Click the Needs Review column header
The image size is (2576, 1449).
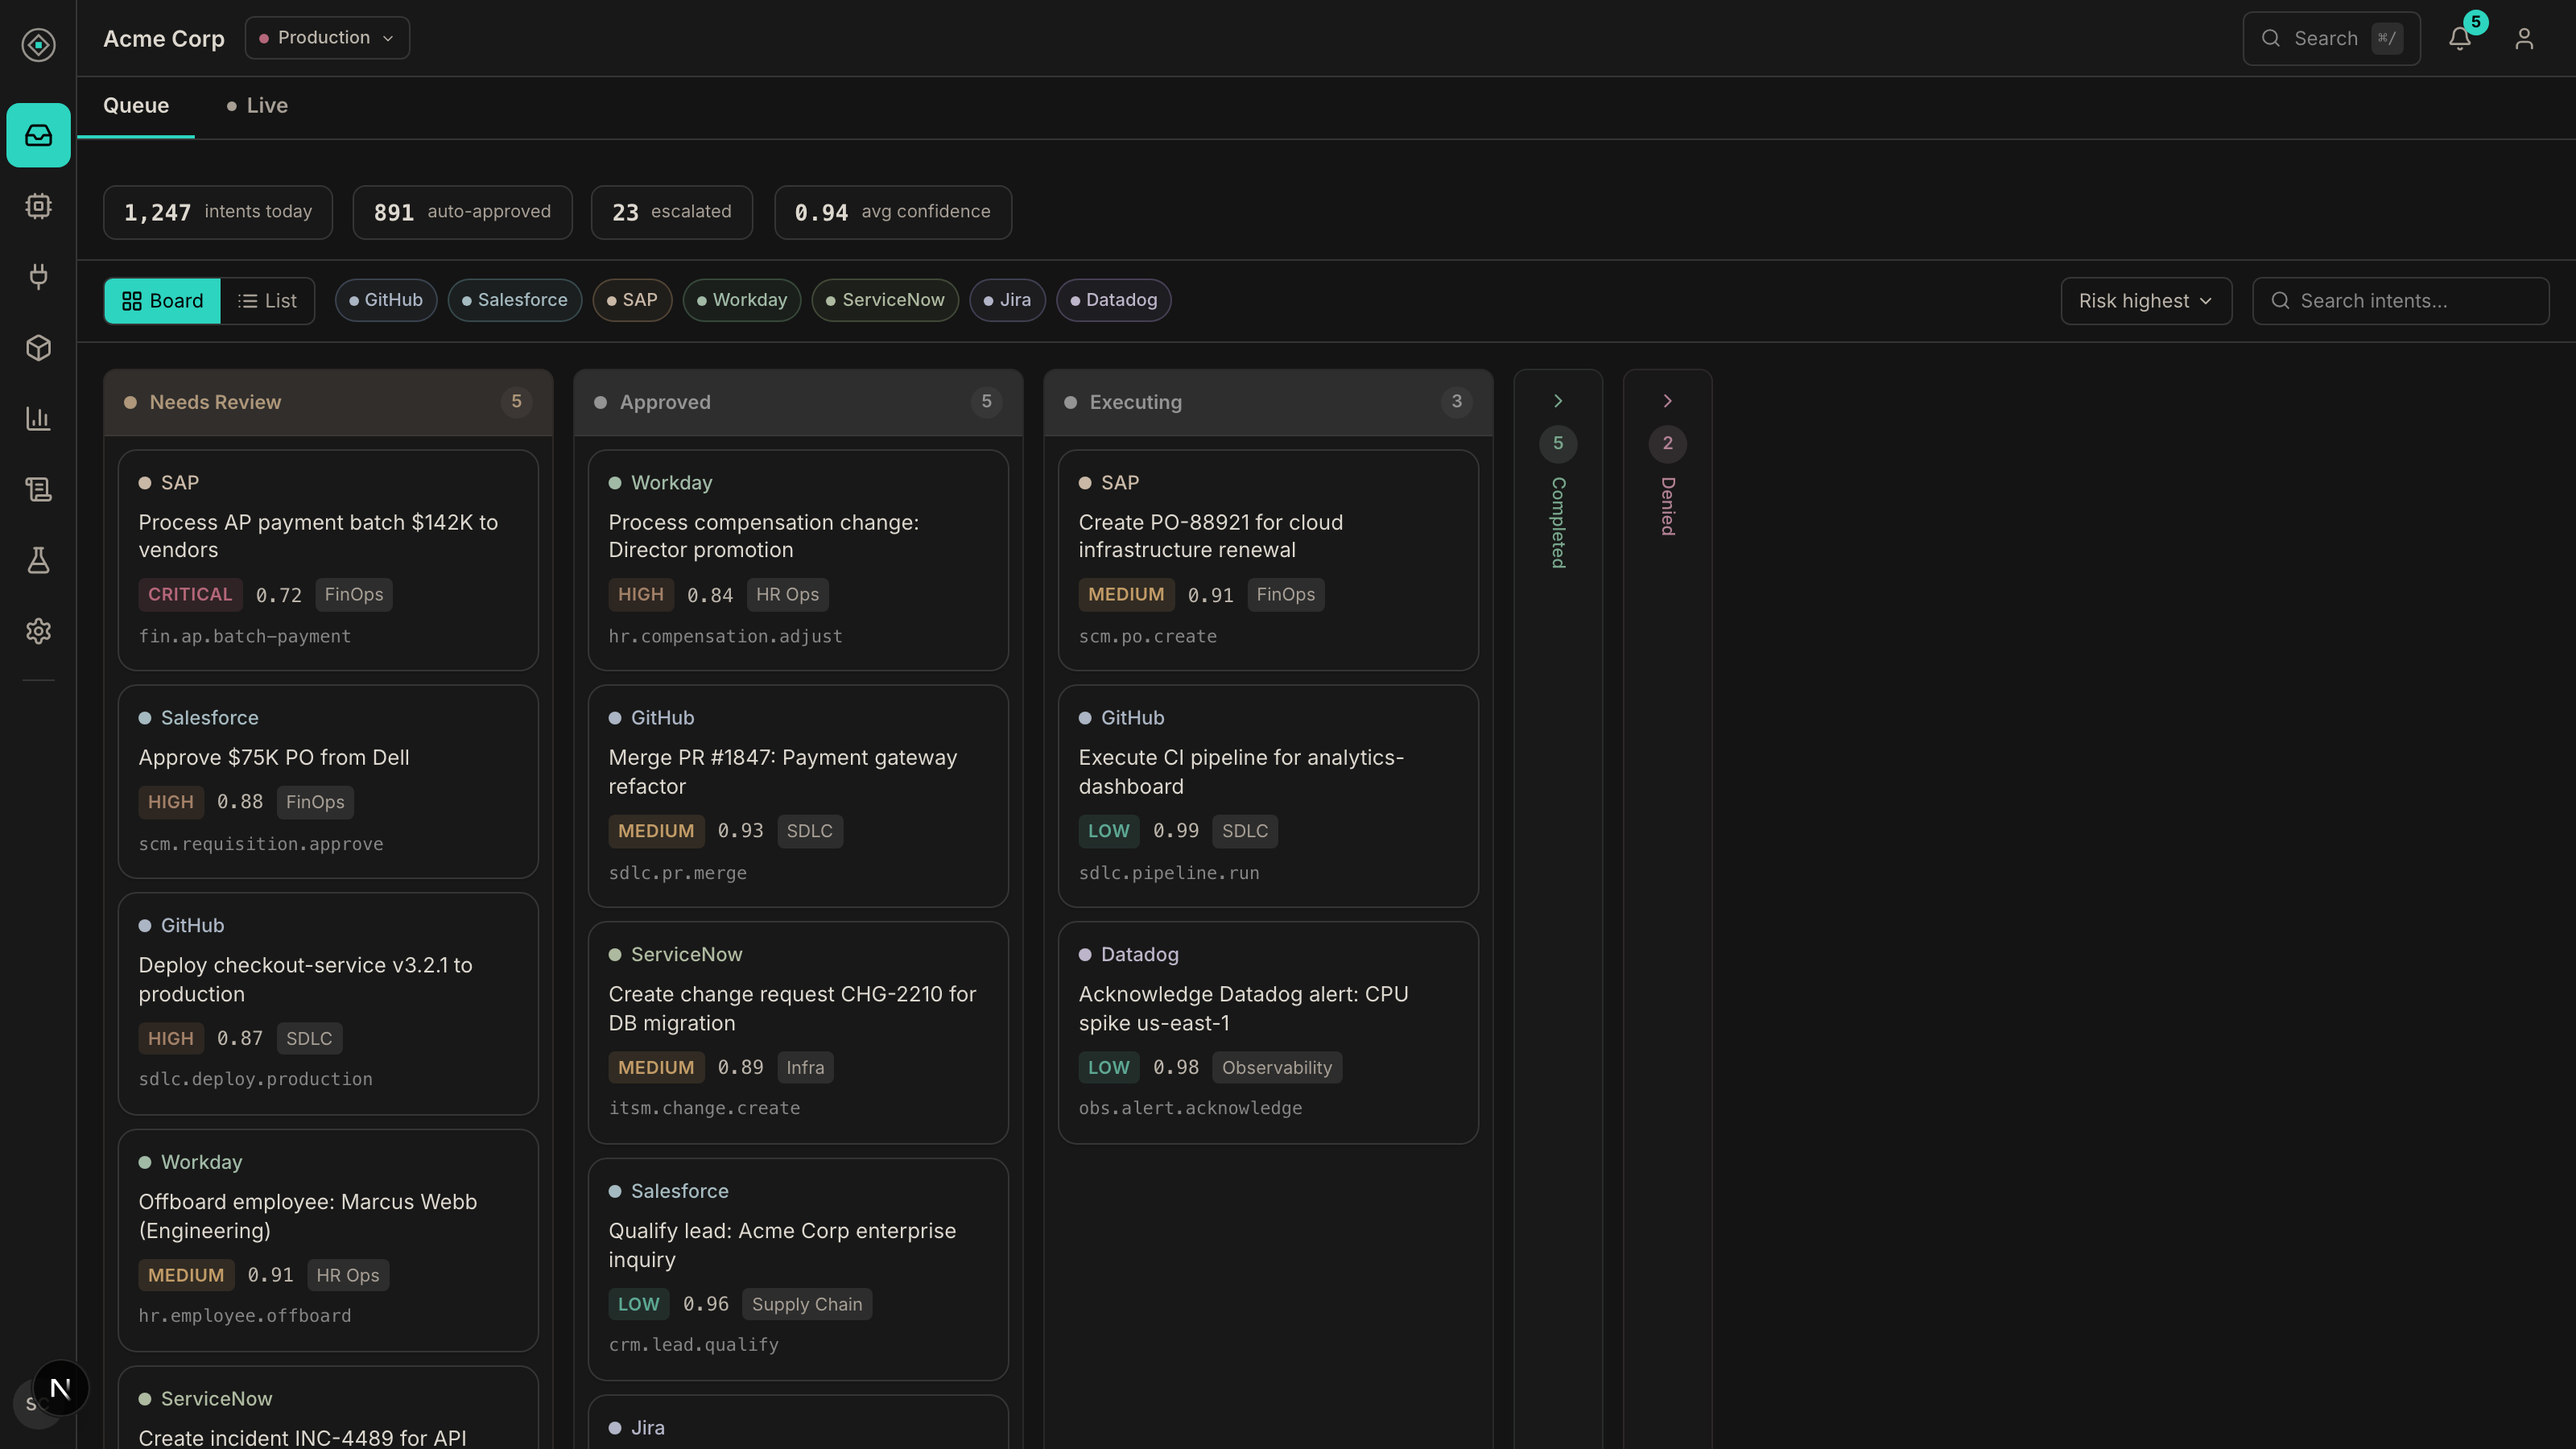click(328, 402)
